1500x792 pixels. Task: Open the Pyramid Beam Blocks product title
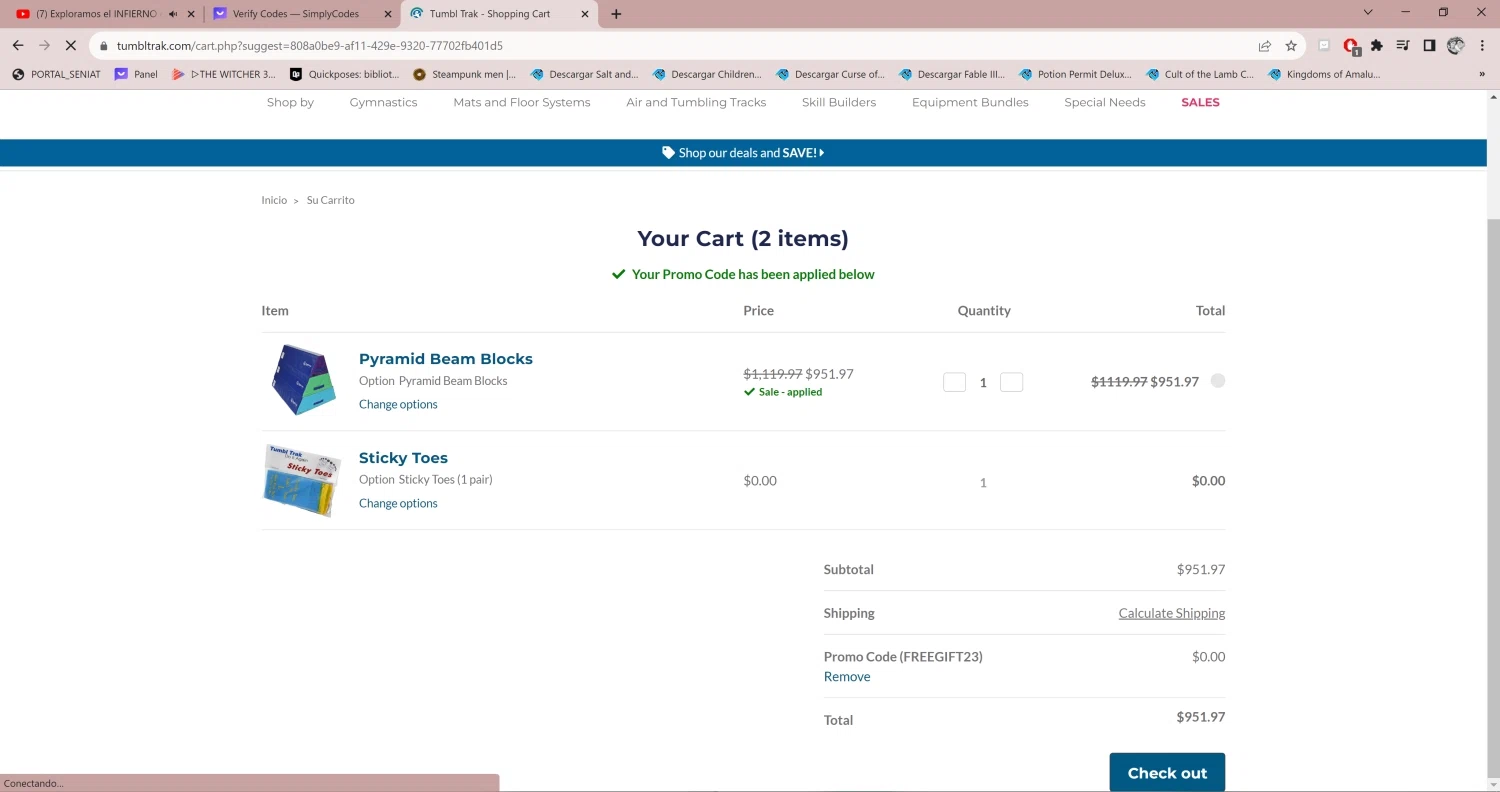click(446, 359)
